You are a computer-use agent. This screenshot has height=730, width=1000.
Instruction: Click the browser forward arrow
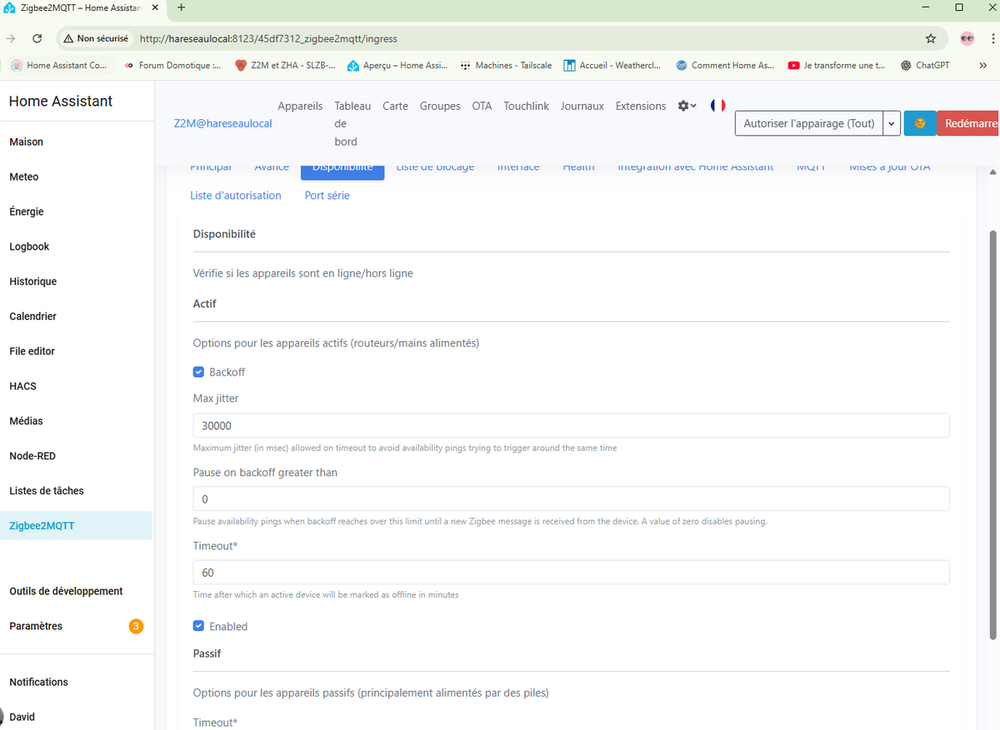point(11,38)
